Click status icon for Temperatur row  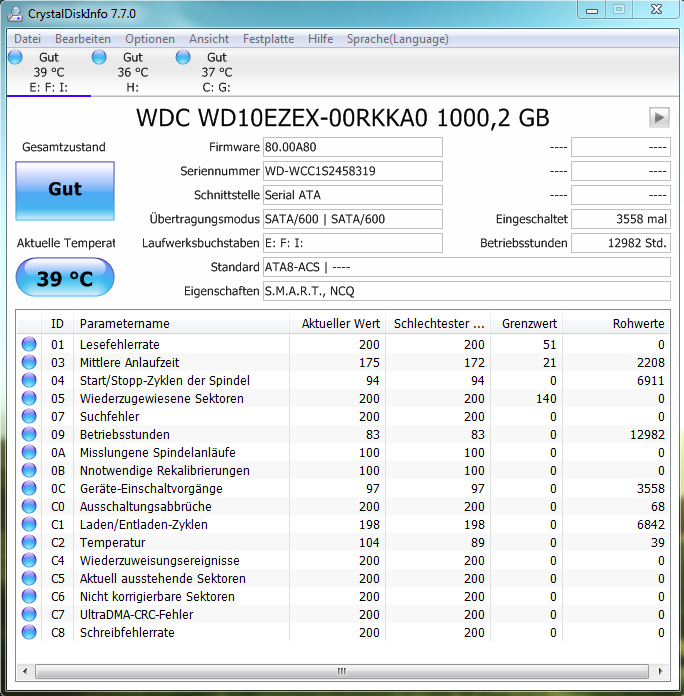(29, 542)
